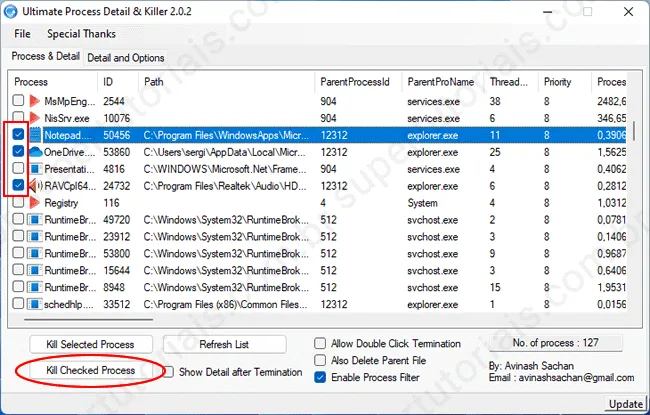Image resolution: width=650 pixels, height=415 pixels.
Task: Click the OneDrive cloud icon
Action: point(36,152)
